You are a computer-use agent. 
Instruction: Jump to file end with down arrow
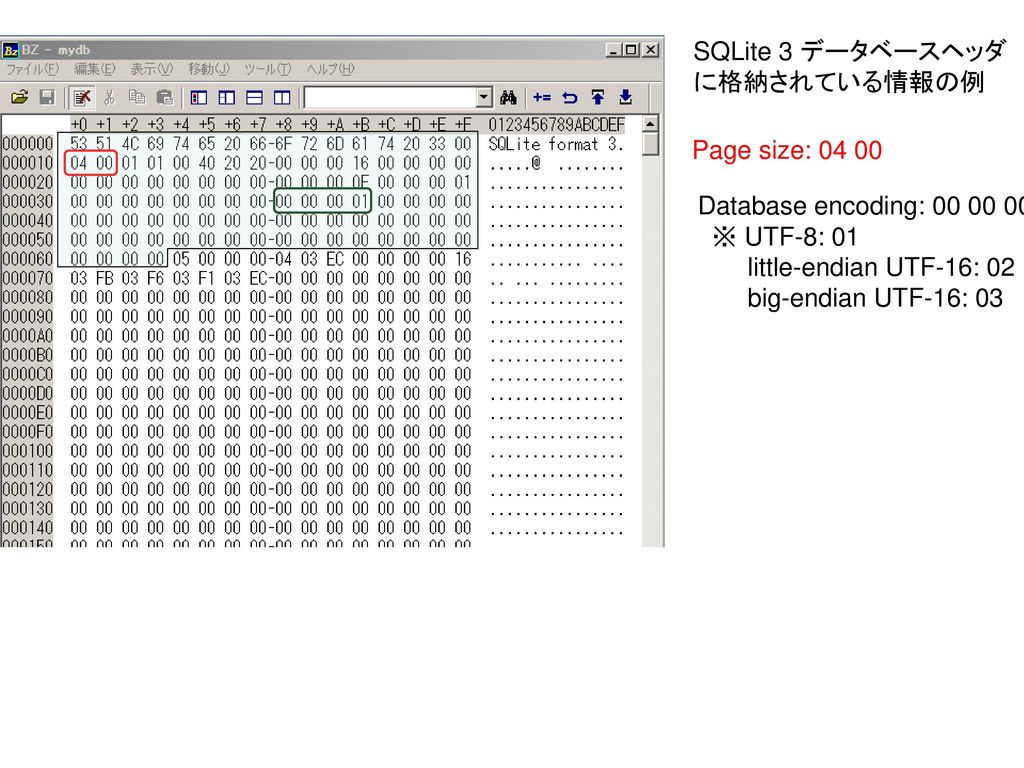pos(625,97)
